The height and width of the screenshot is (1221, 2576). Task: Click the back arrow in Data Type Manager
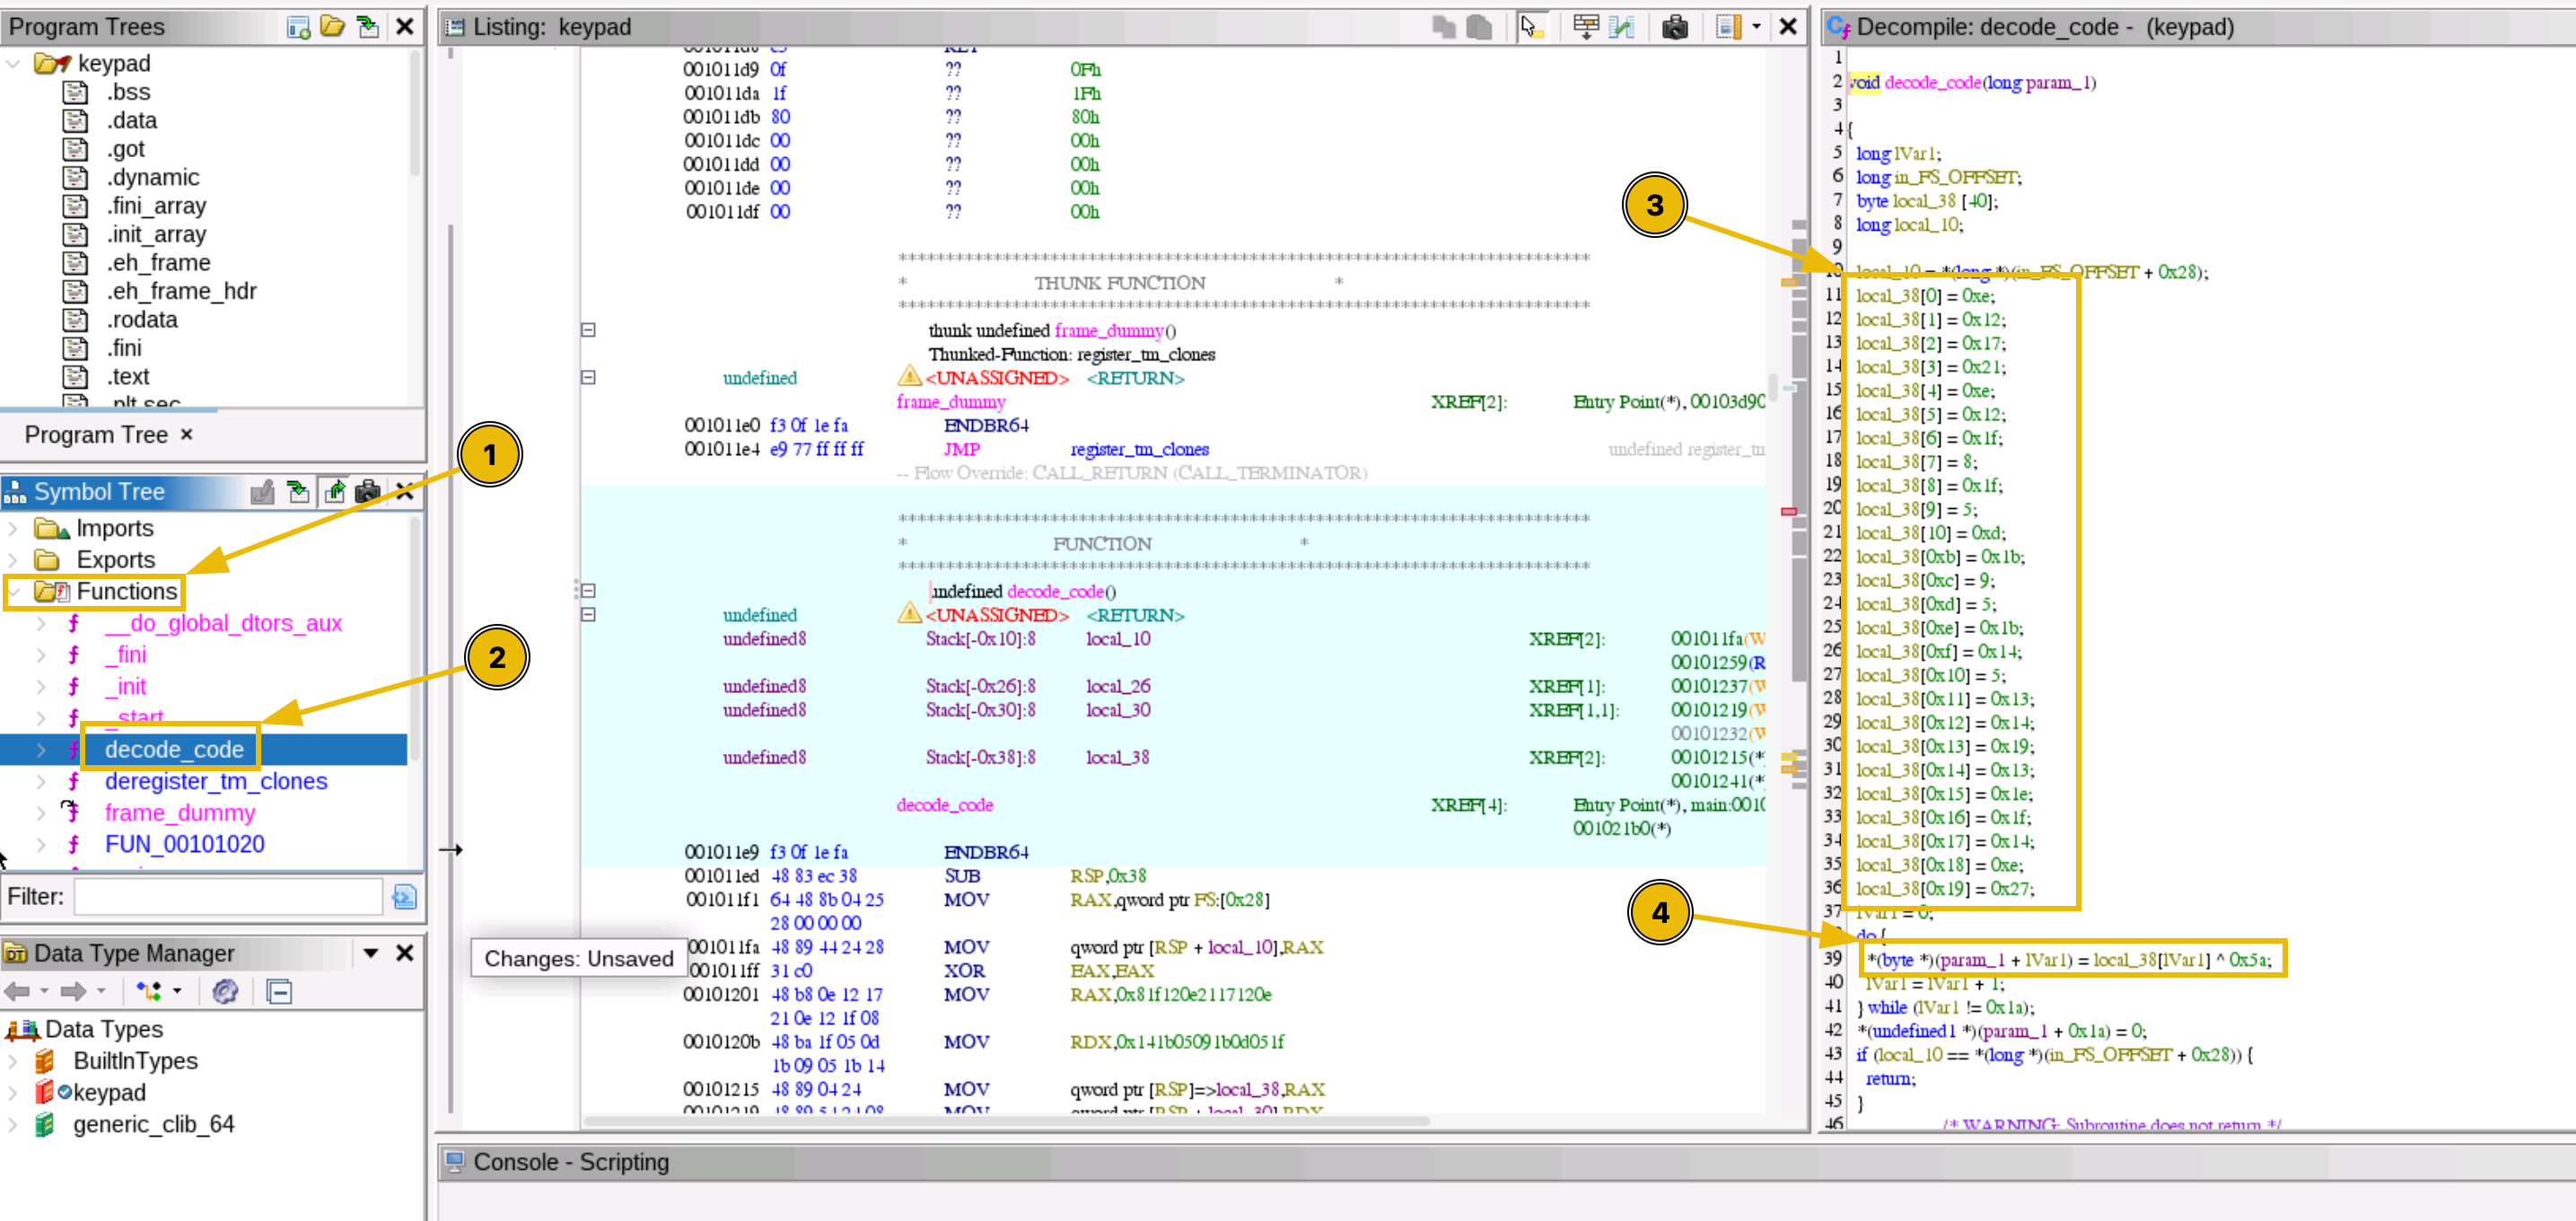coord(17,991)
